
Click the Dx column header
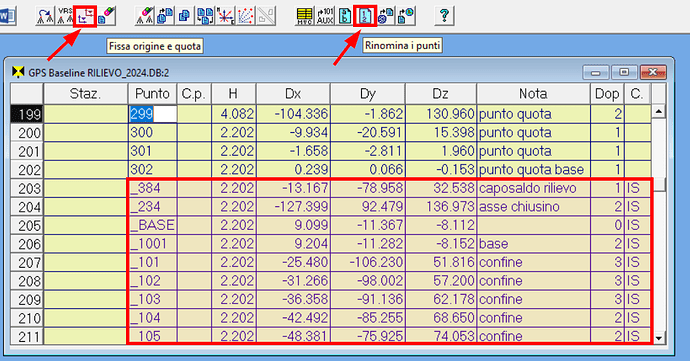pyautogui.click(x=293, y=94)
